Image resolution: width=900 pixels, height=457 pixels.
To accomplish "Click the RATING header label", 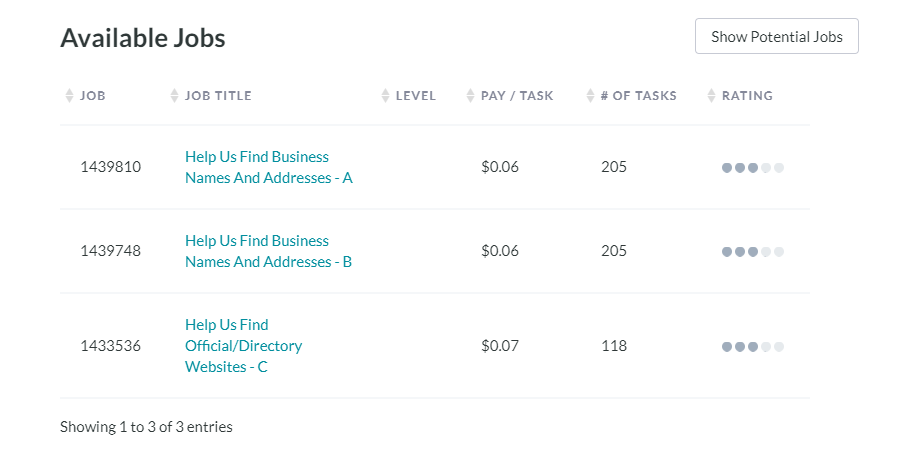I will (x=747, y=96).
